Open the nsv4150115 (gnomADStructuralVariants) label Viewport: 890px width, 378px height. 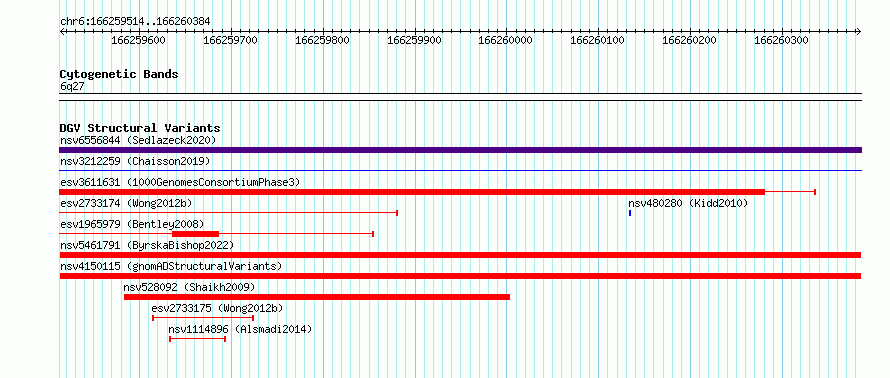tap(171, 266)
